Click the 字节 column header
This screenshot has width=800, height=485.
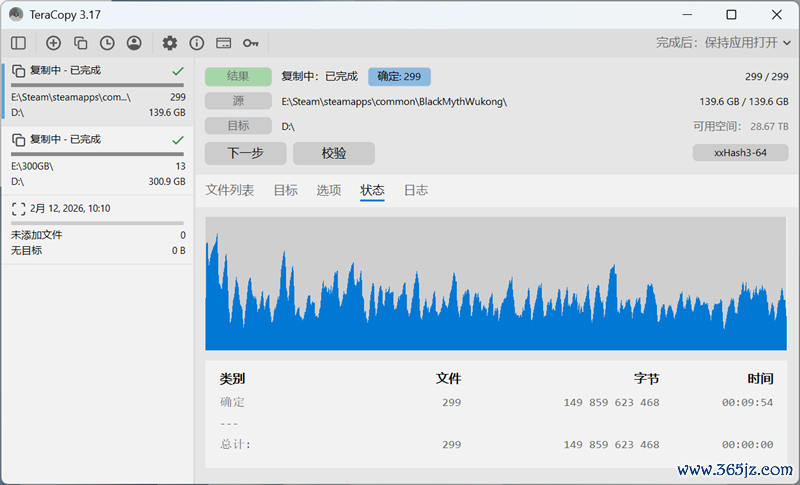[x=646, y=378]
